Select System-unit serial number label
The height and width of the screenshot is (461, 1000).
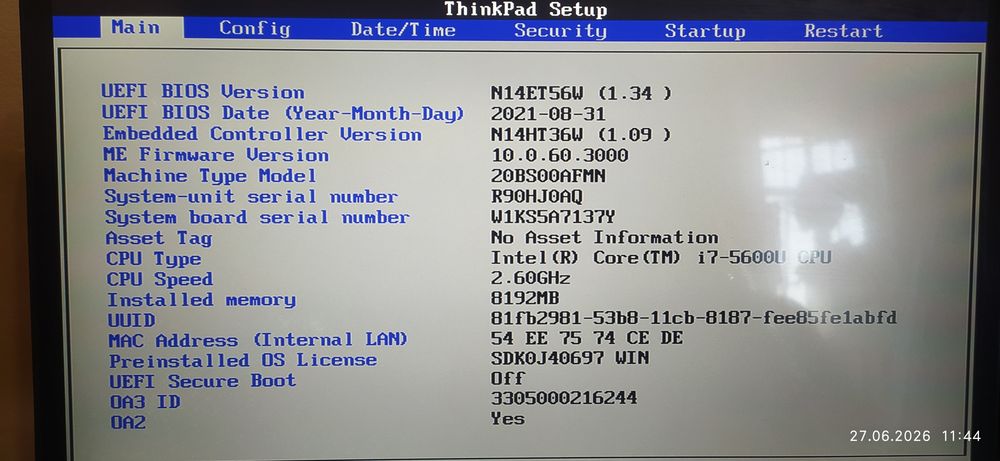point(251,196)
